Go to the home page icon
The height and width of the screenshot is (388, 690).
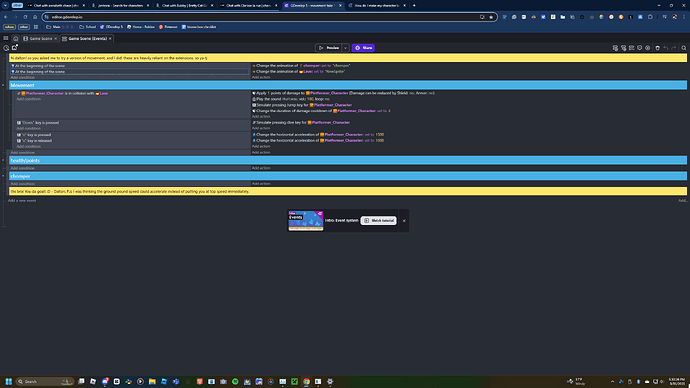pyautogui.click(x=15, y=38)
